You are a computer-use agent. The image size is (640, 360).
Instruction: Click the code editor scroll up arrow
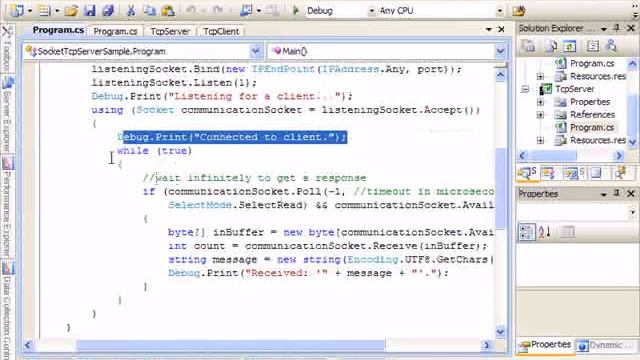[500, 75]
